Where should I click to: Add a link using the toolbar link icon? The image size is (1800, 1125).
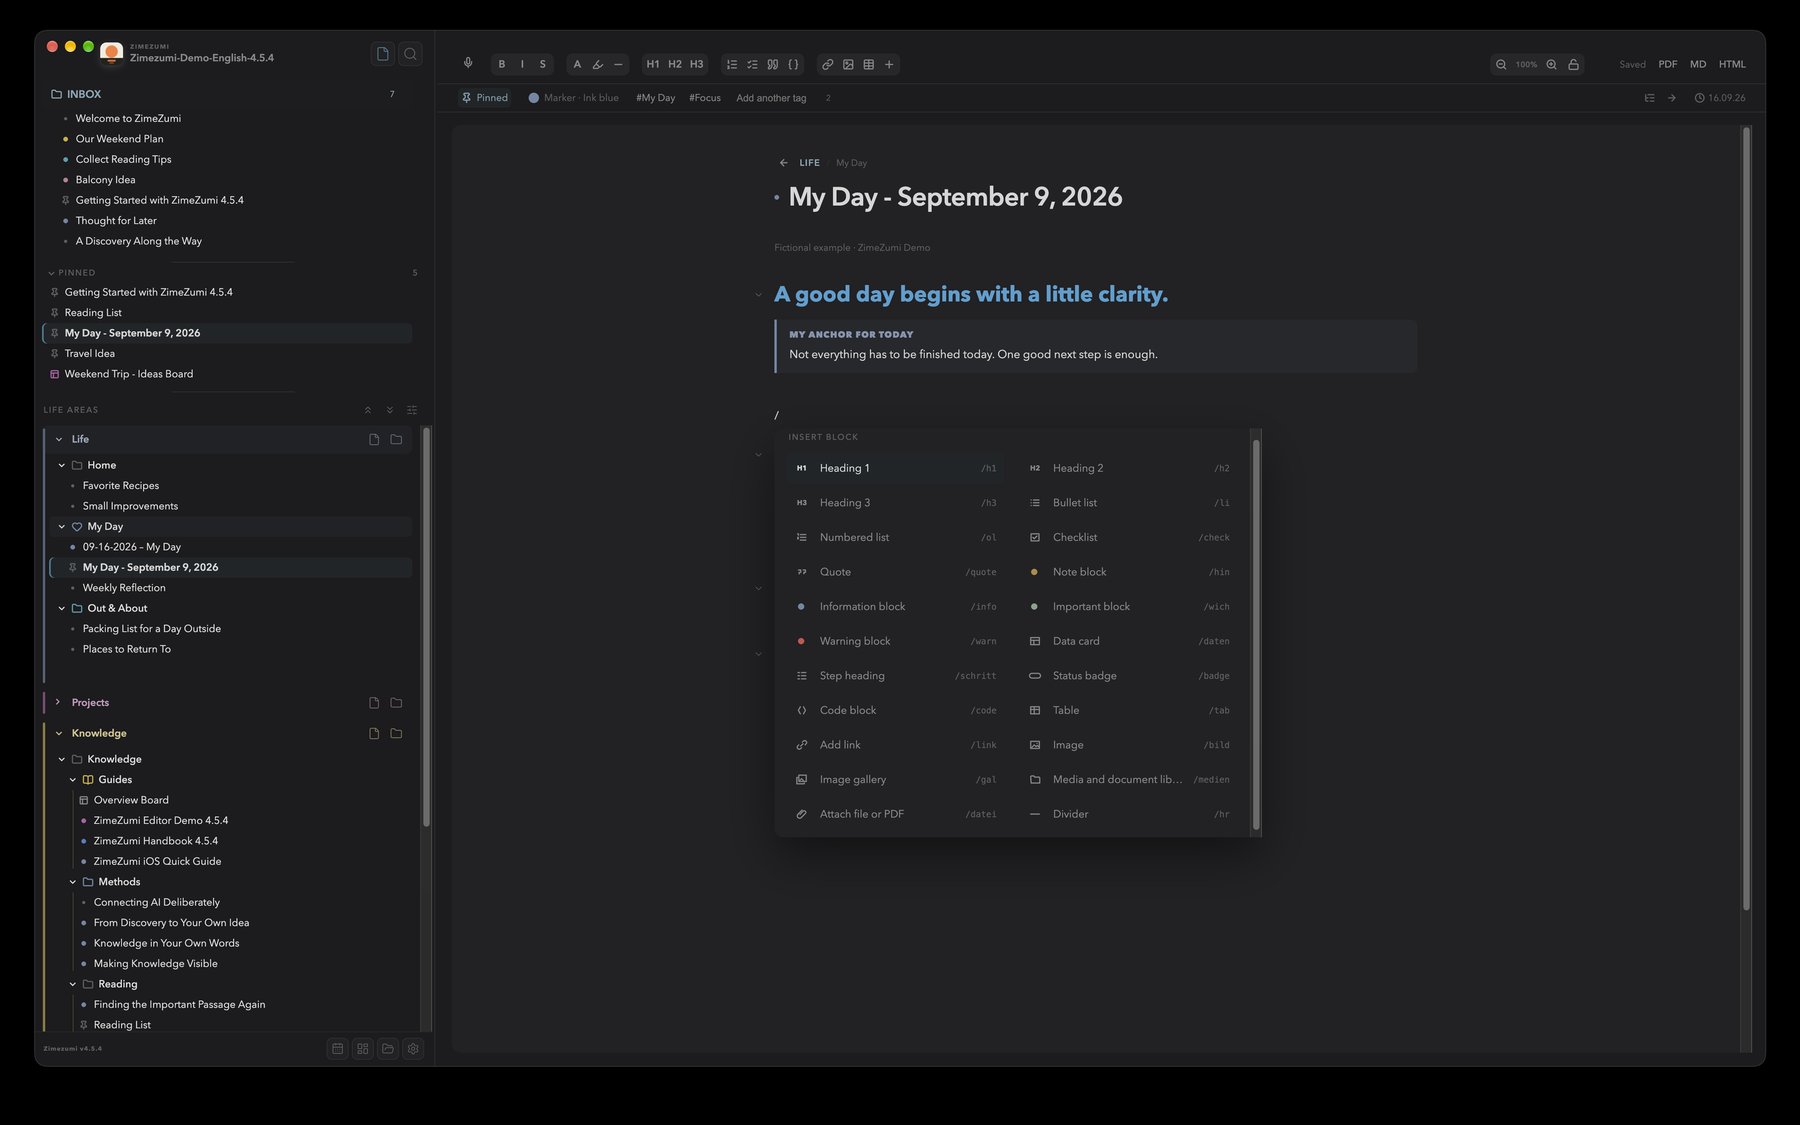coord(827,64)
